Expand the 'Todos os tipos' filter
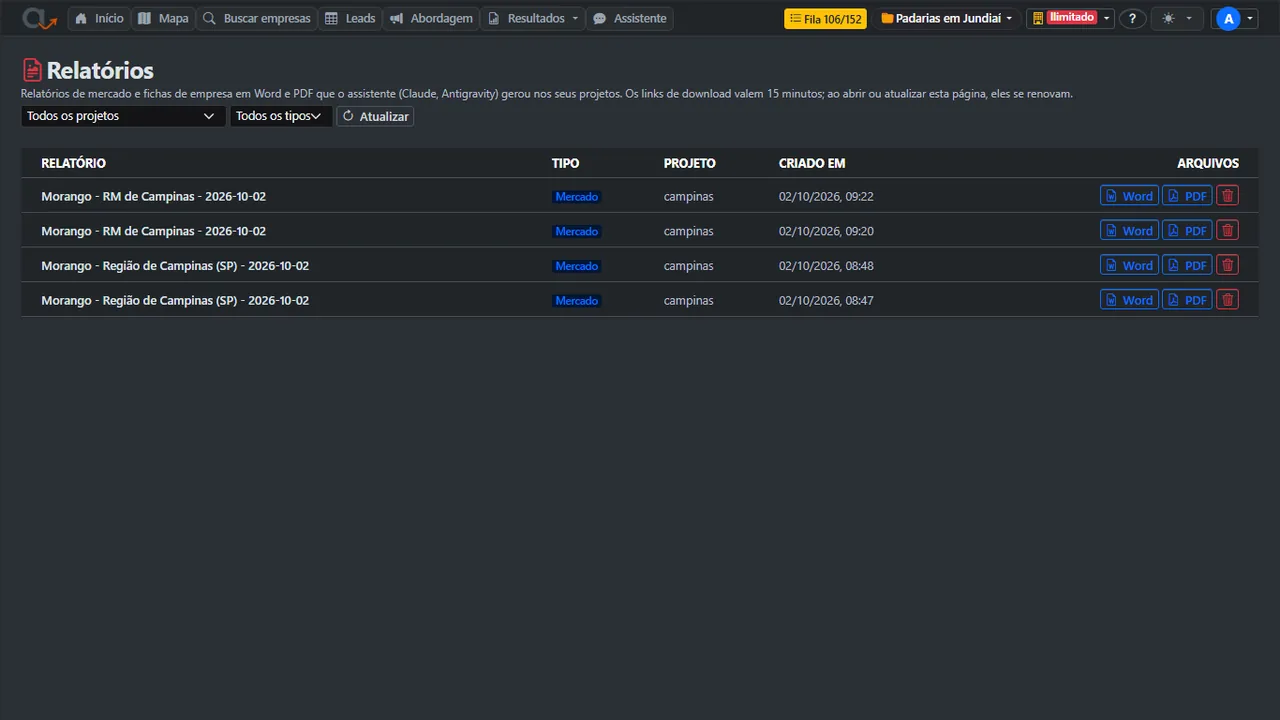 tap(281, 116)
